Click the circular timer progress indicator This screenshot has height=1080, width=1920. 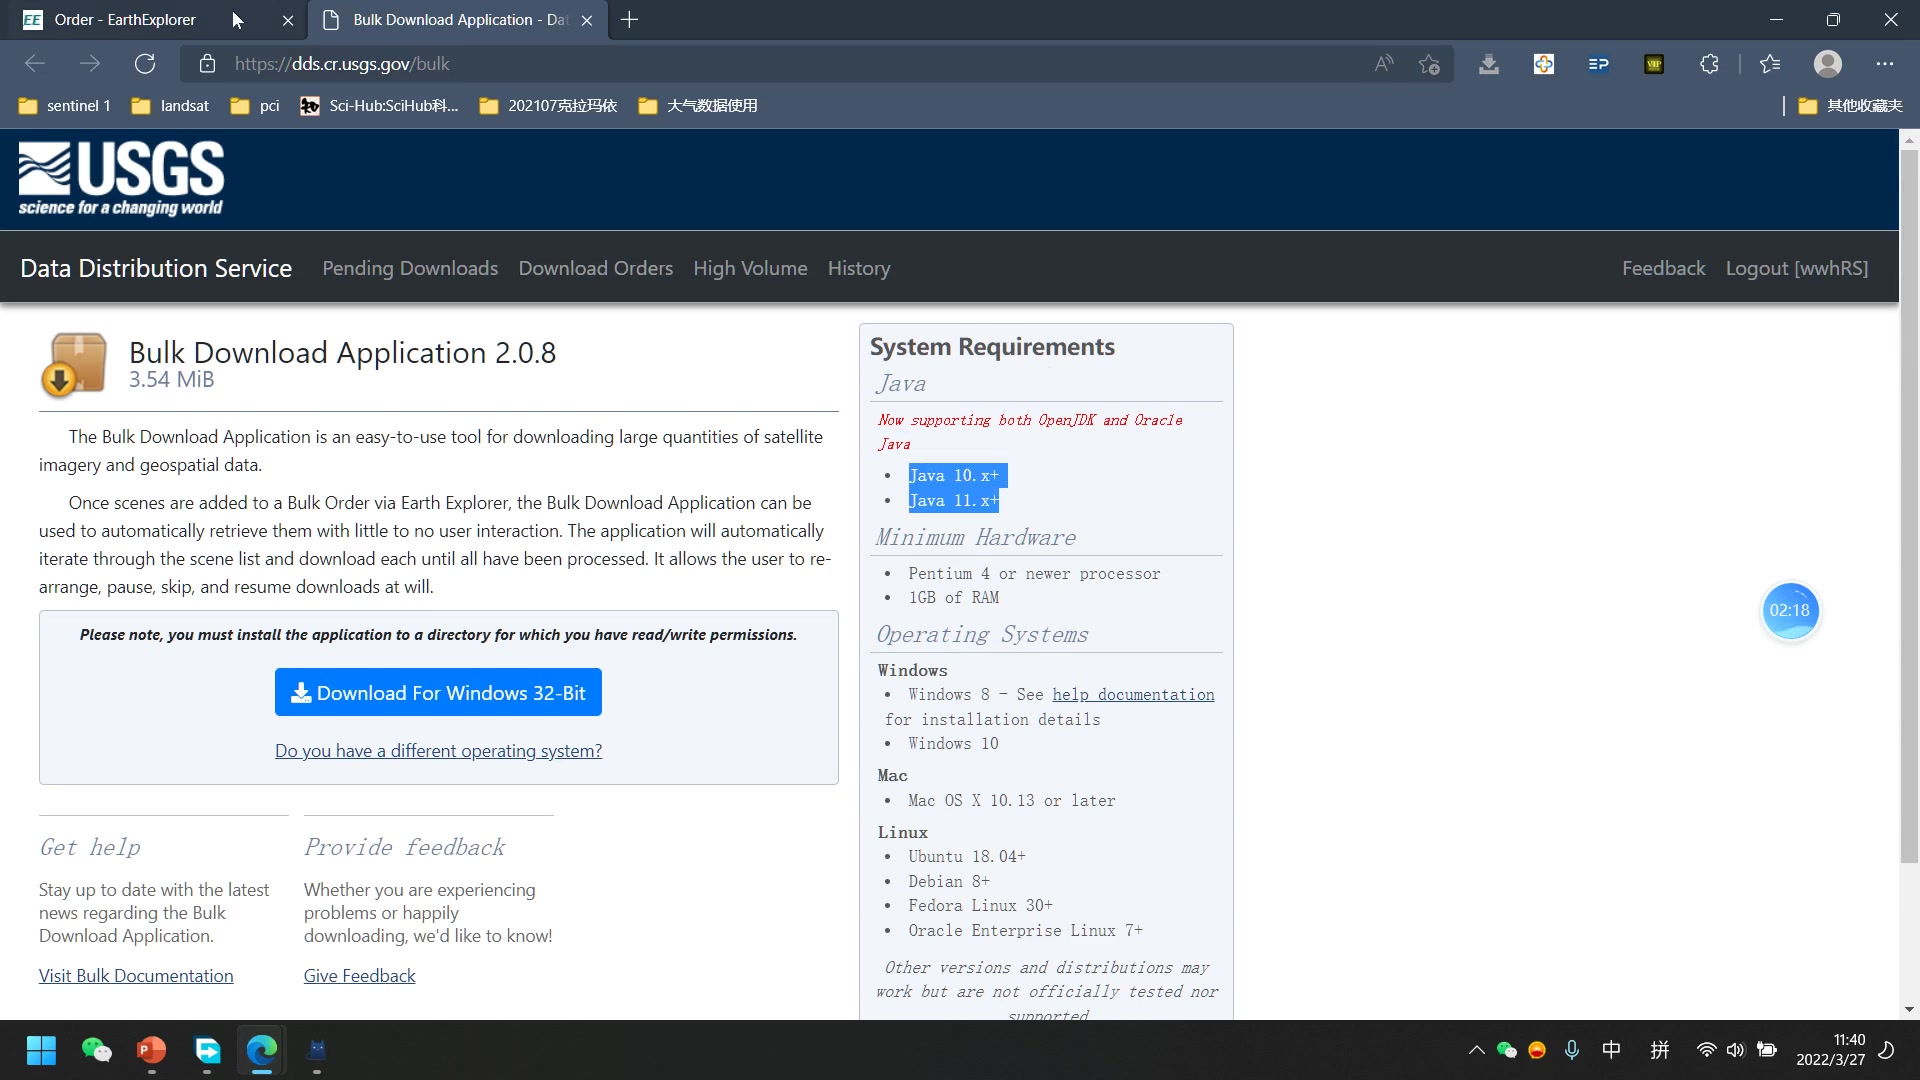[1789, 609]
